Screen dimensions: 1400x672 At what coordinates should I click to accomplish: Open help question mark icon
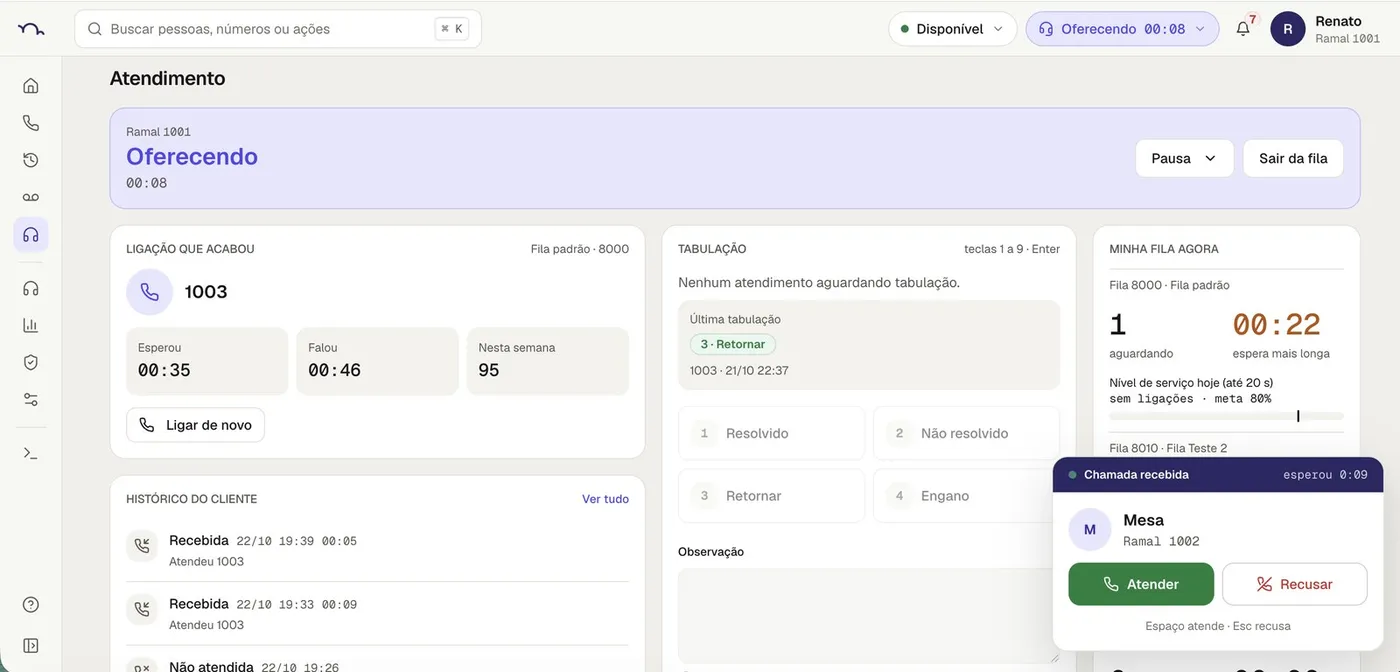point(31,605)
